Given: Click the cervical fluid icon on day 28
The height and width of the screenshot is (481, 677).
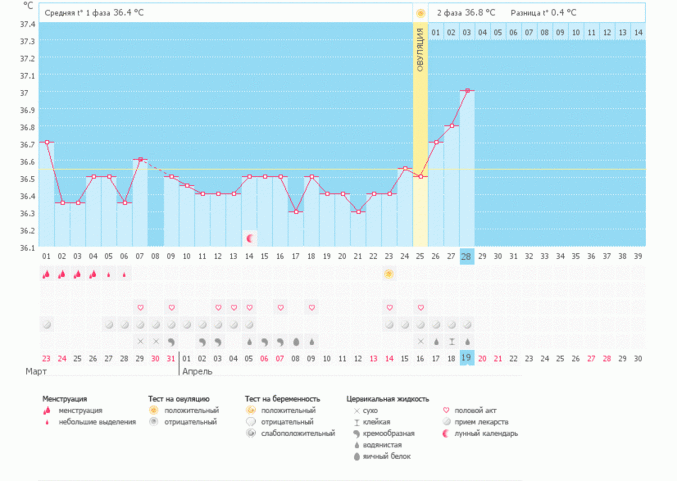Looking at the screenshot, I should 467,341.
